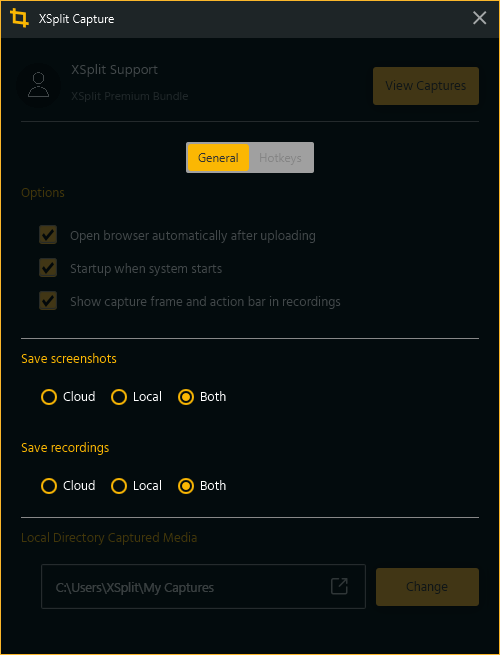Disable Show capture frame and action bar
Image resolution: width=500 pixels, height=655 pixels.
point(48,301)
